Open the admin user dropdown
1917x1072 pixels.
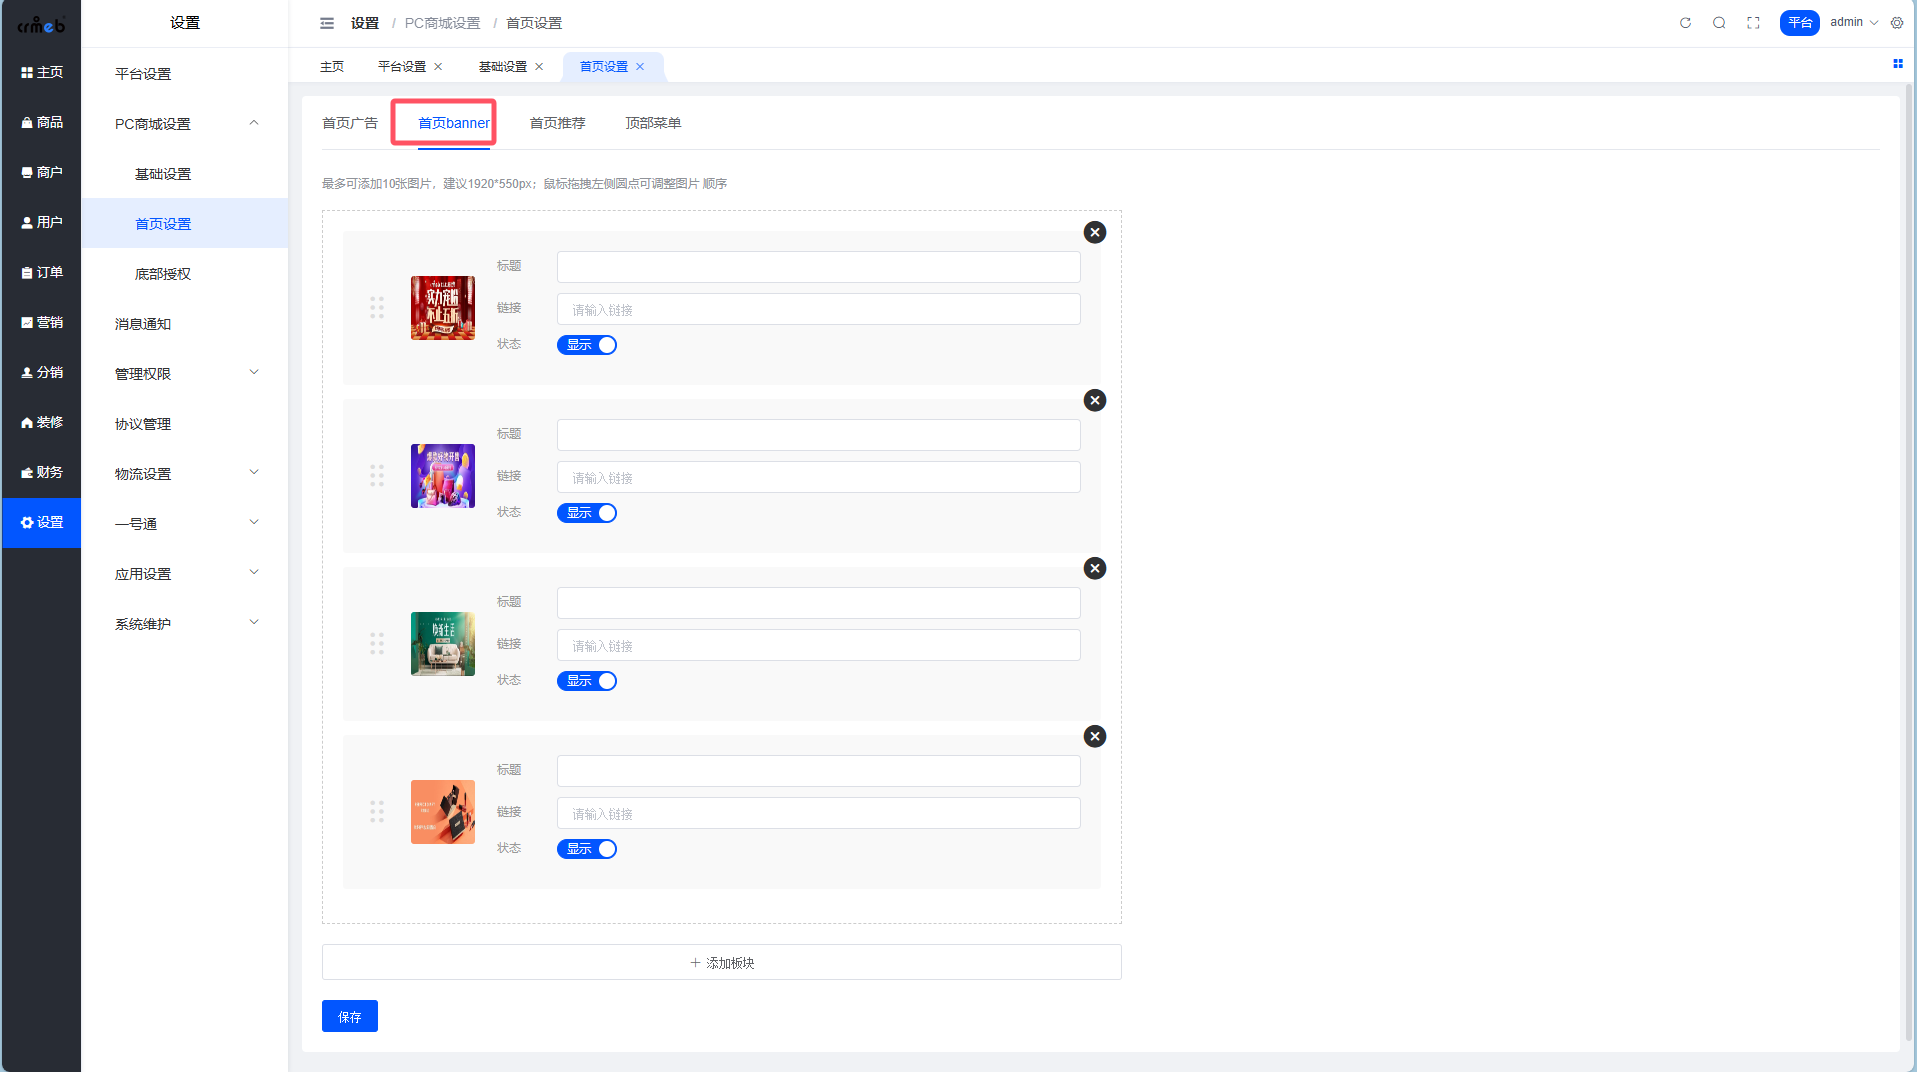(x=1853, y=23)
